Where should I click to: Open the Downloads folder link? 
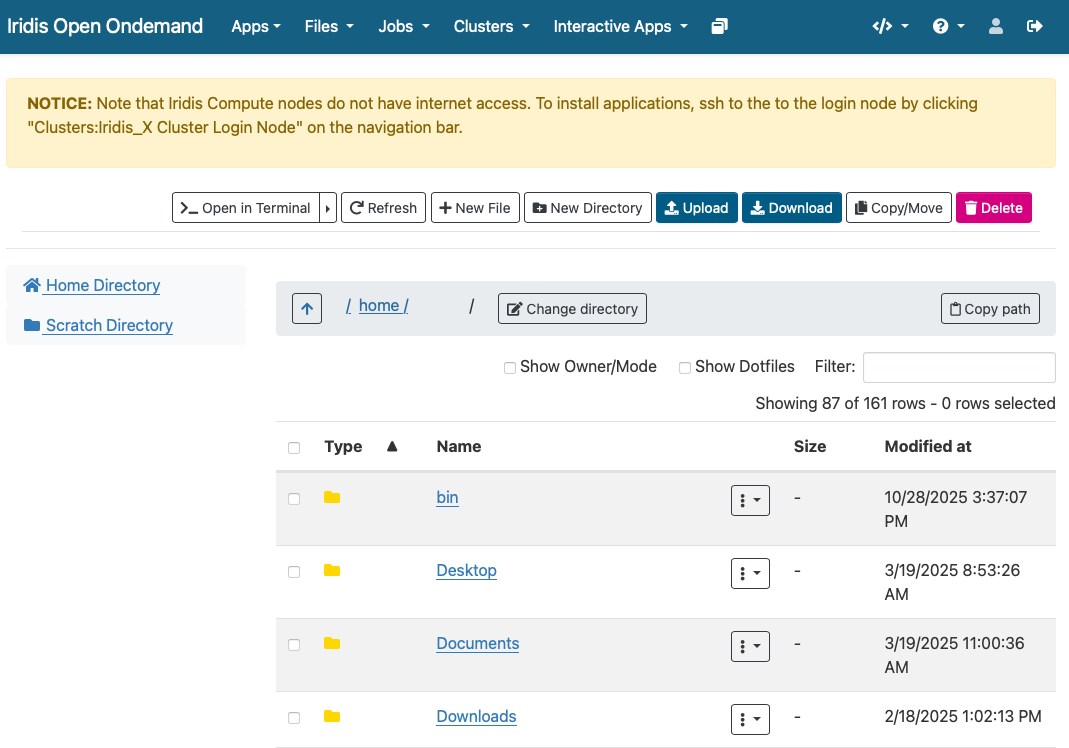tap(475, 716)
